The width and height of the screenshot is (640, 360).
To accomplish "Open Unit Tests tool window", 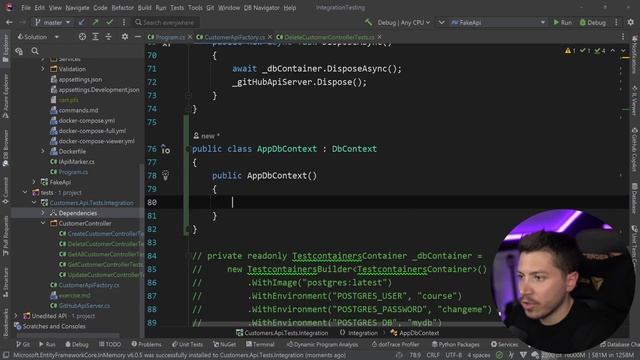I will point(187,344).
